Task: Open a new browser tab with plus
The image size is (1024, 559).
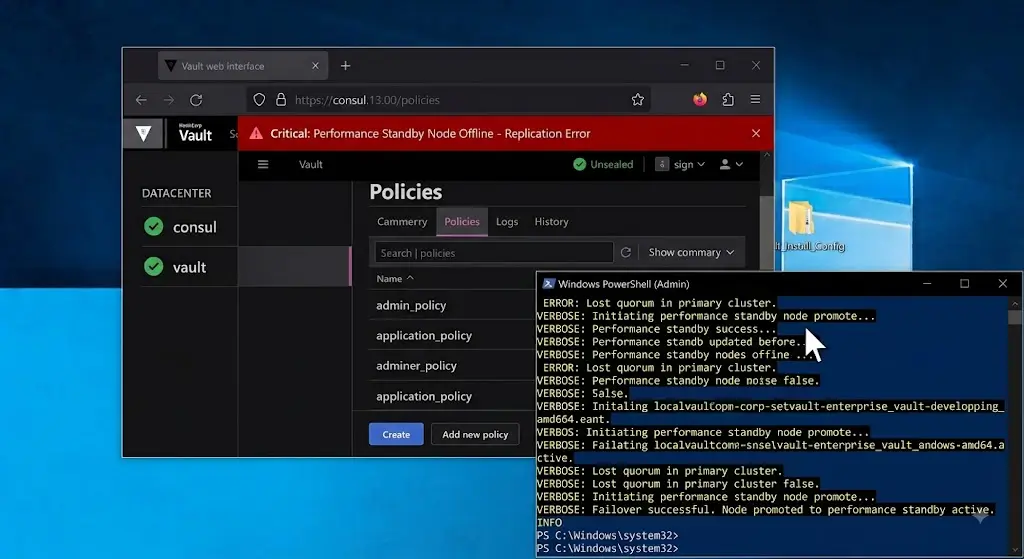Action: (x=345, y=65)
